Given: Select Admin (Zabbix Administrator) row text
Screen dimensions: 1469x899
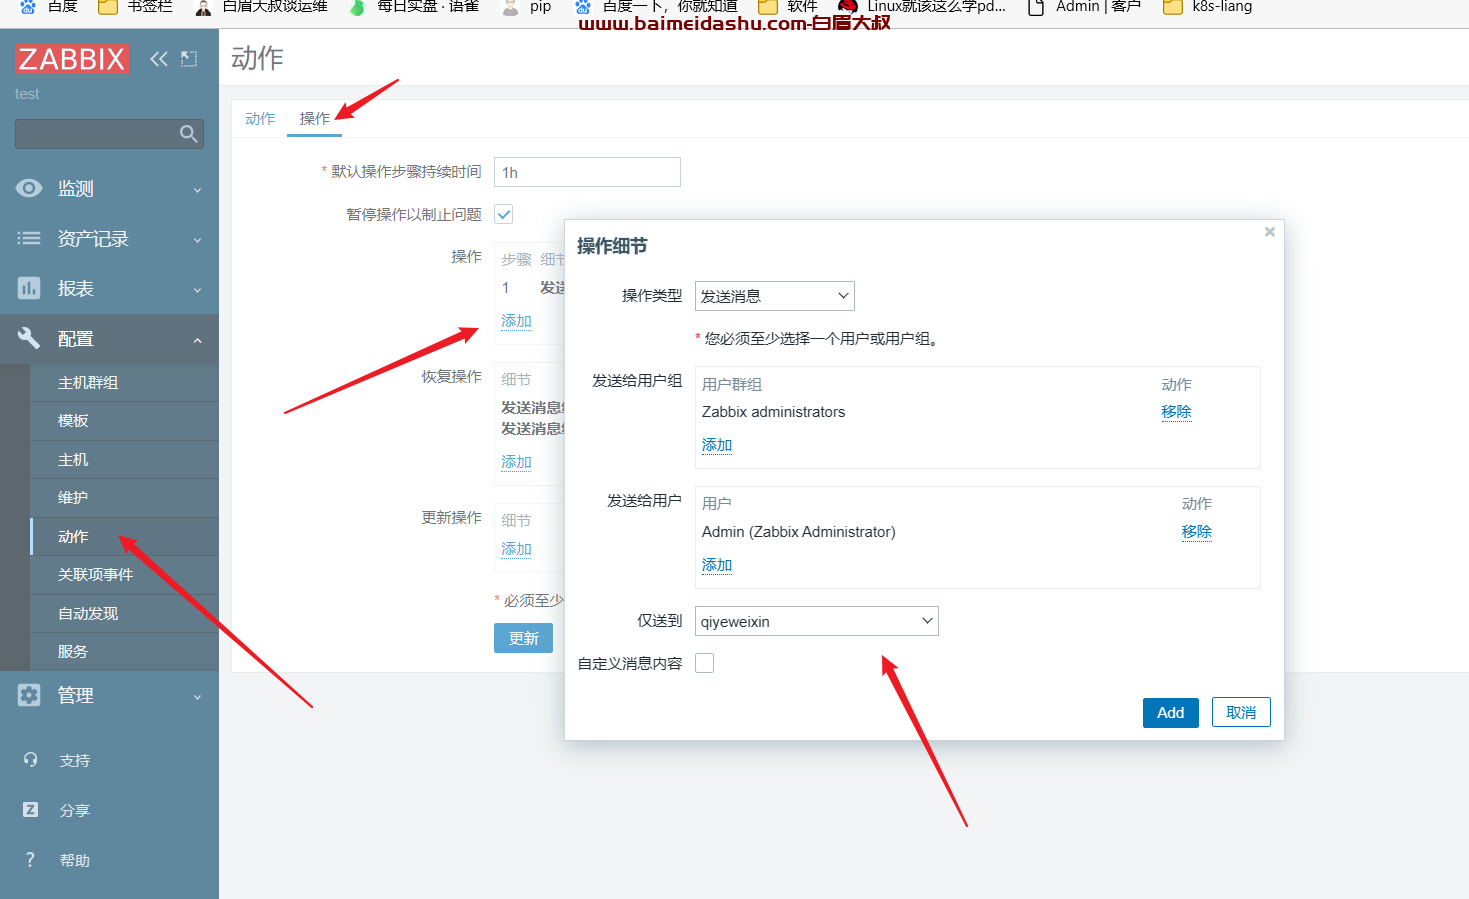Looking at the screenshot, I should click(798, 531).
